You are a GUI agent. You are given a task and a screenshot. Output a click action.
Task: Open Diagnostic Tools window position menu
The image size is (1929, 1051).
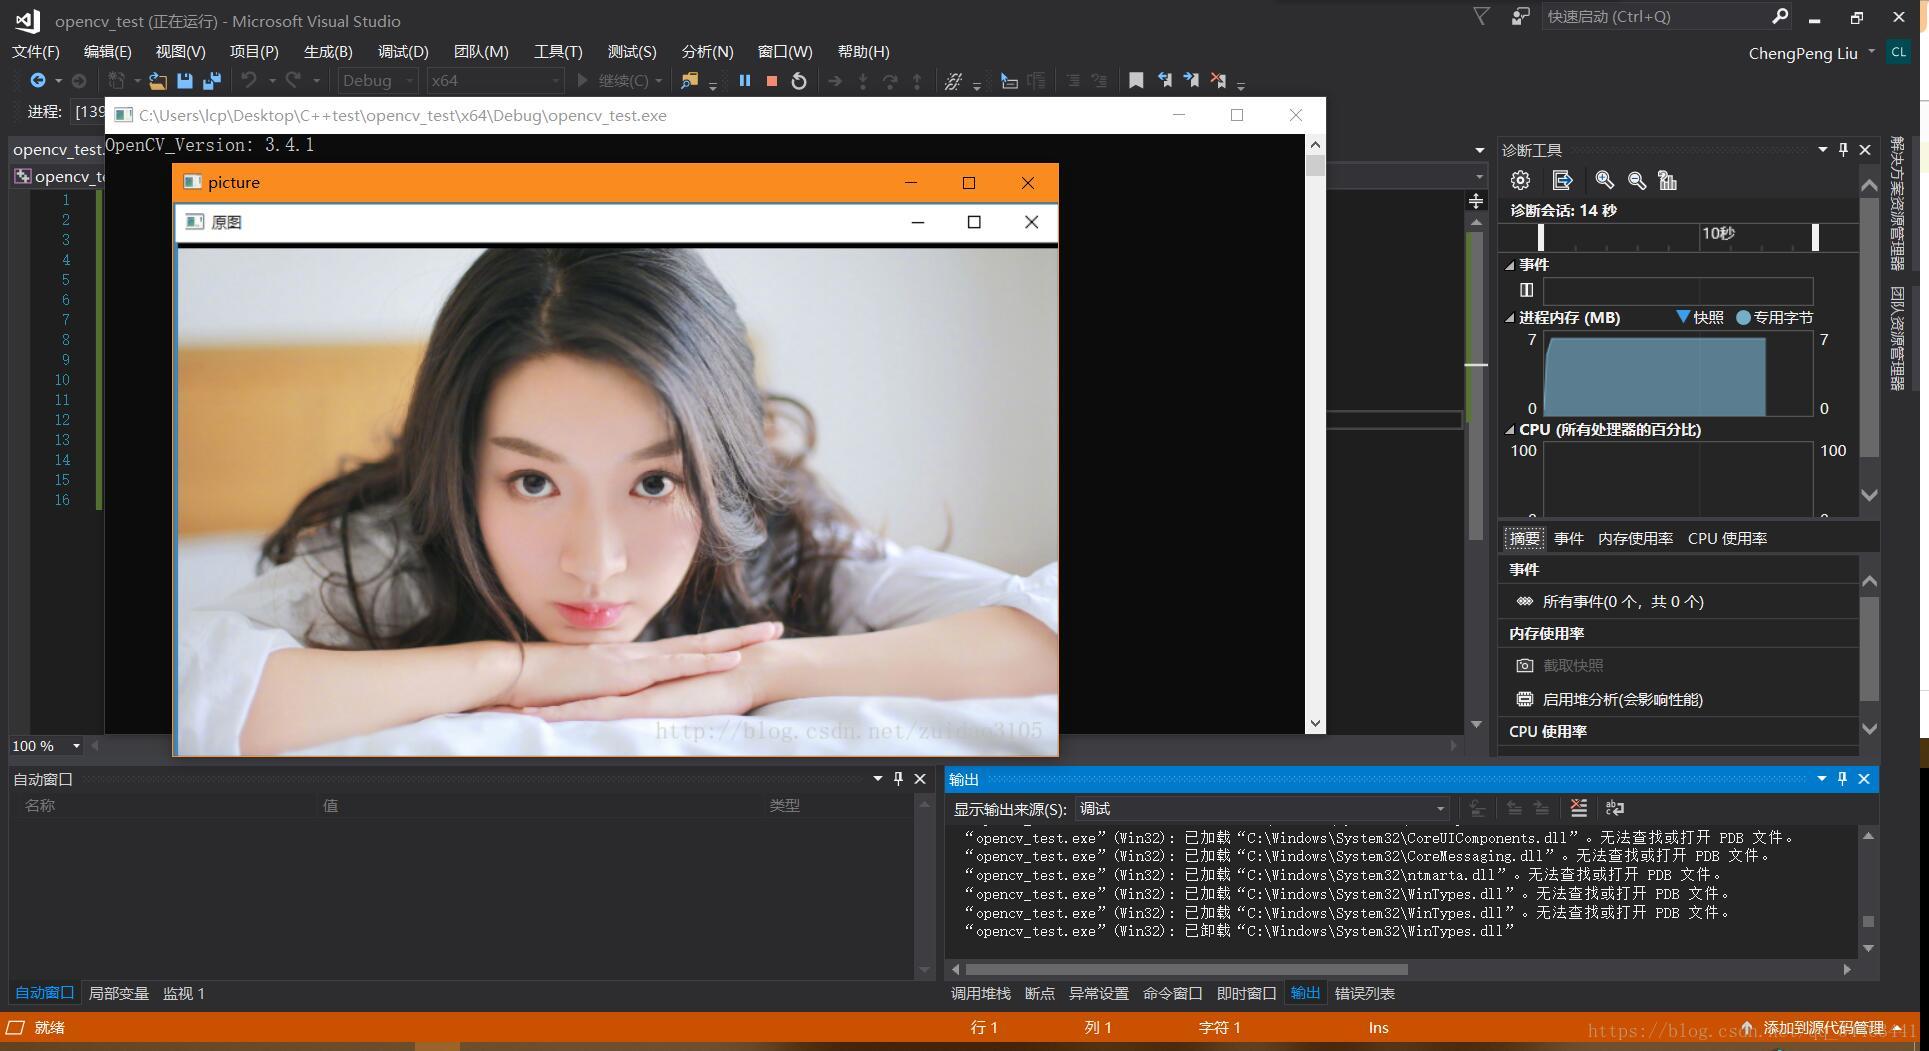(1822, 150)
